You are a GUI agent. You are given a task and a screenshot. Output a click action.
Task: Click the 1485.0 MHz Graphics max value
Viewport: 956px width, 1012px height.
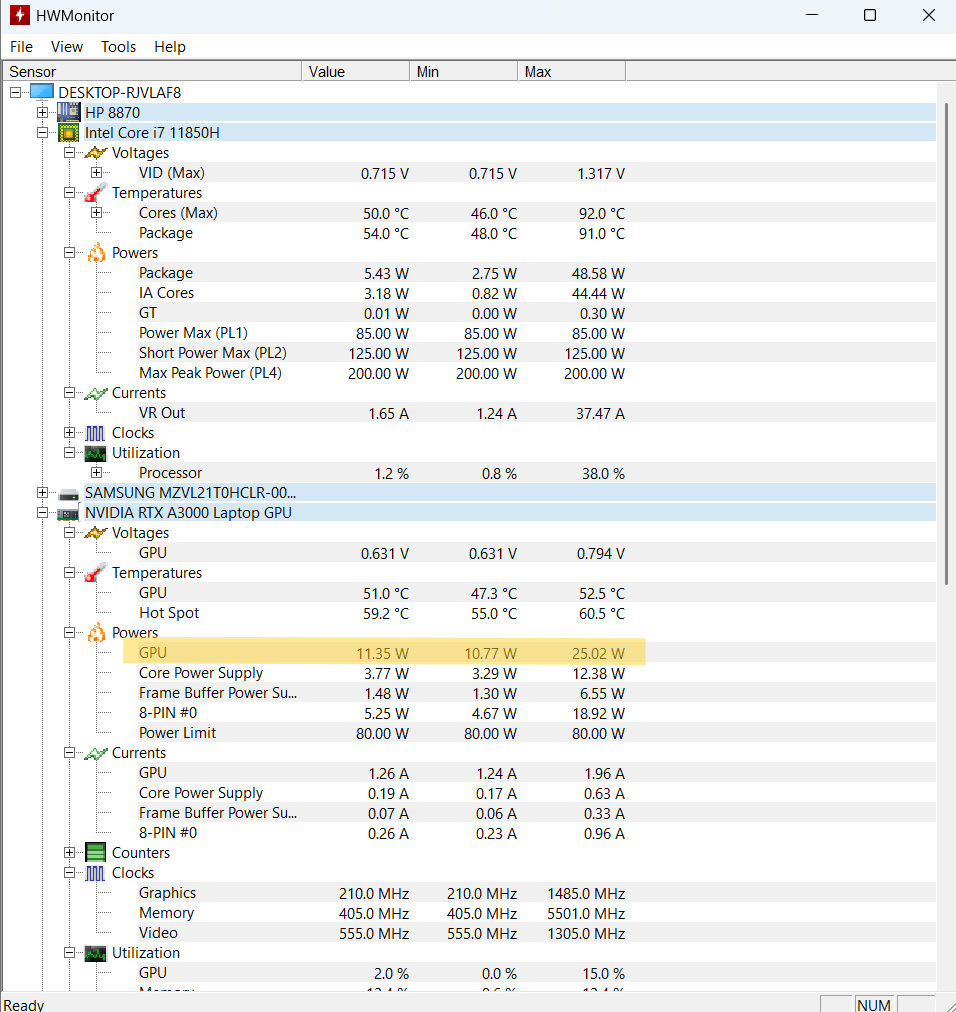pos(586,894)
